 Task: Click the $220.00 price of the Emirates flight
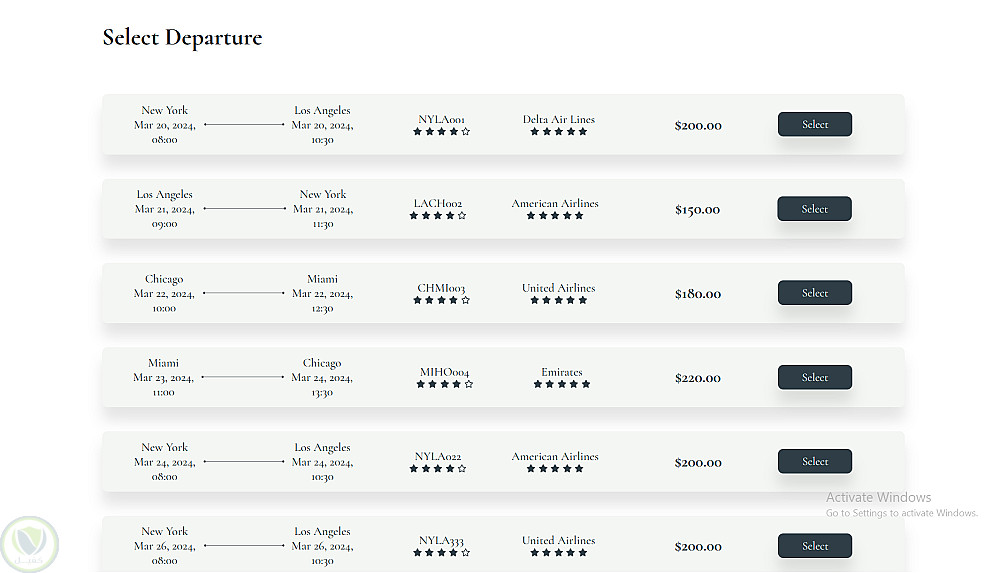[698, 378]
